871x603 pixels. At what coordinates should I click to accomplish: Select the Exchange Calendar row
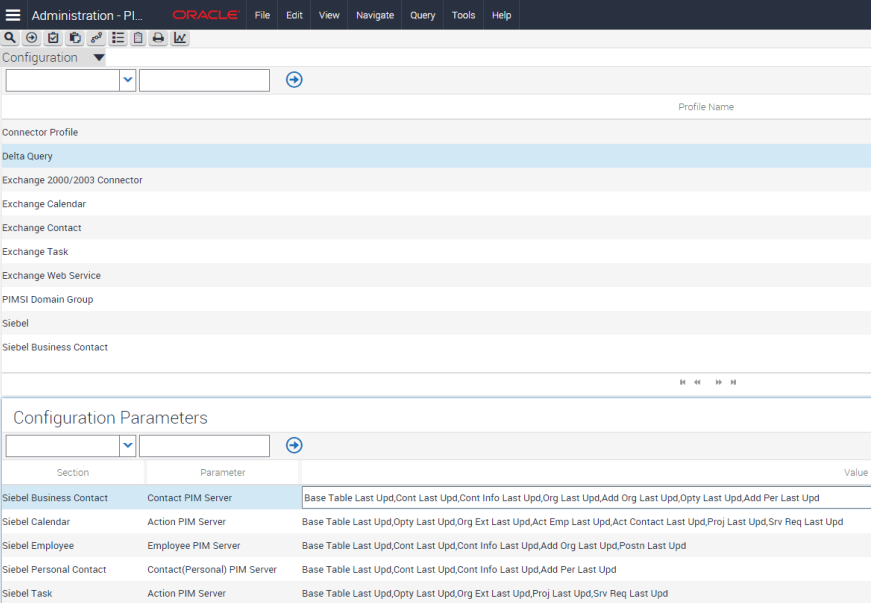coord(436,204)
